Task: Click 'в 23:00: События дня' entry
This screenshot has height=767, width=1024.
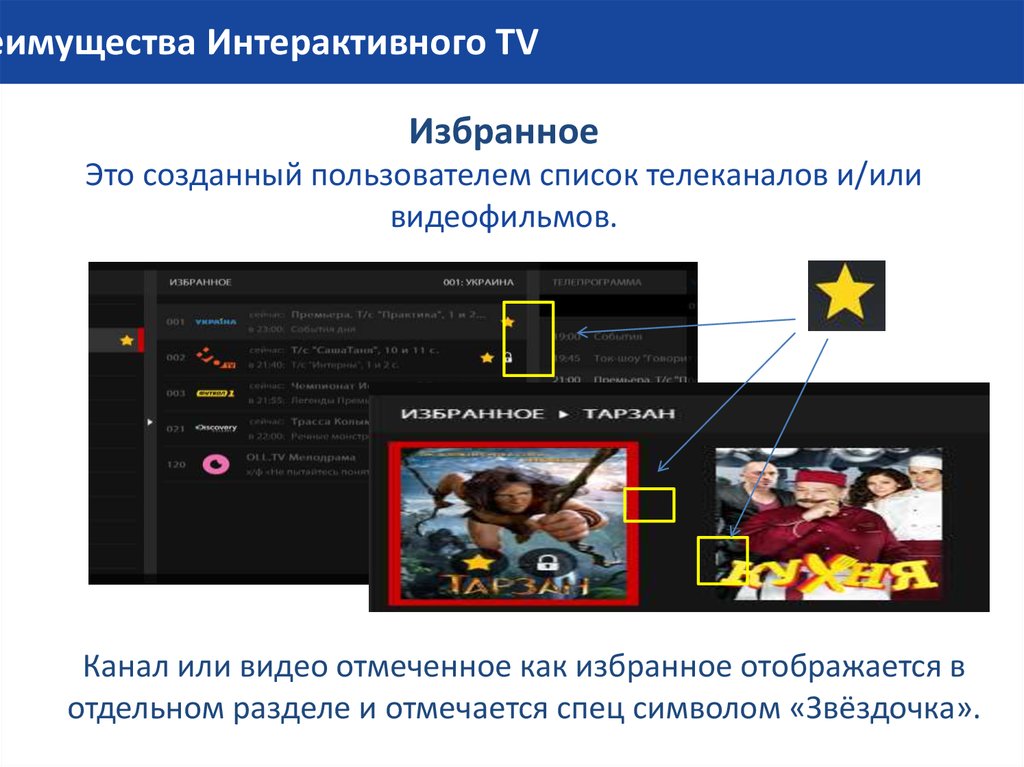Action: point(302,329)
